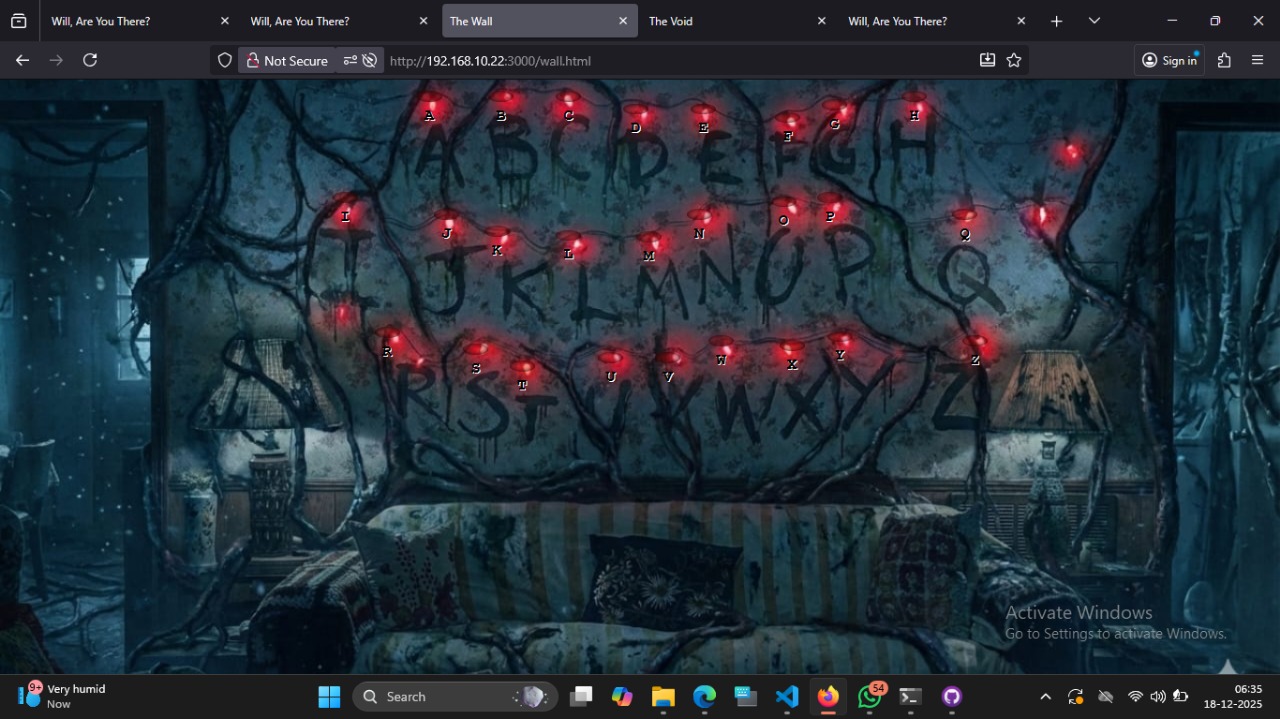Image resolution: width=1280 pixels, height=719 pixels.
Task: Activate the bulb labeled U
Action: click(x=612, y=360)
